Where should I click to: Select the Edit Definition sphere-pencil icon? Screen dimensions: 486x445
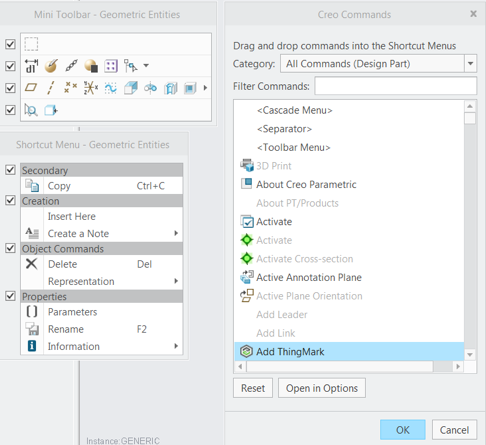pyautogui.click(x=51, y=66)
